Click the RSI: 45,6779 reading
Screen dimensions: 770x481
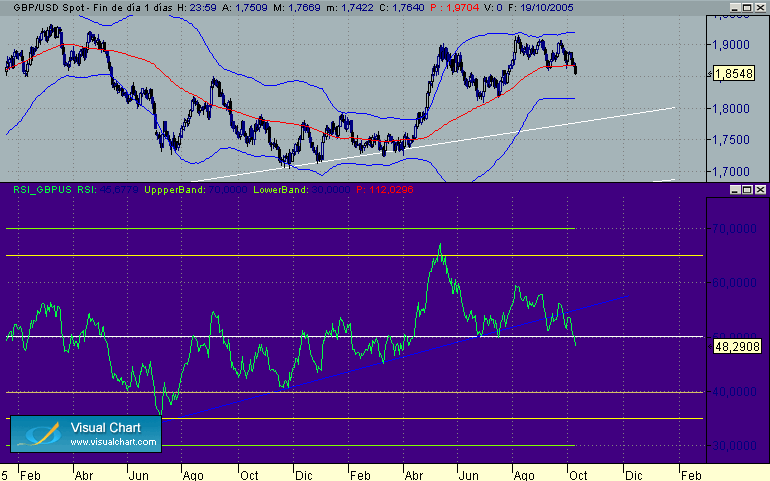tap(108, 190)
